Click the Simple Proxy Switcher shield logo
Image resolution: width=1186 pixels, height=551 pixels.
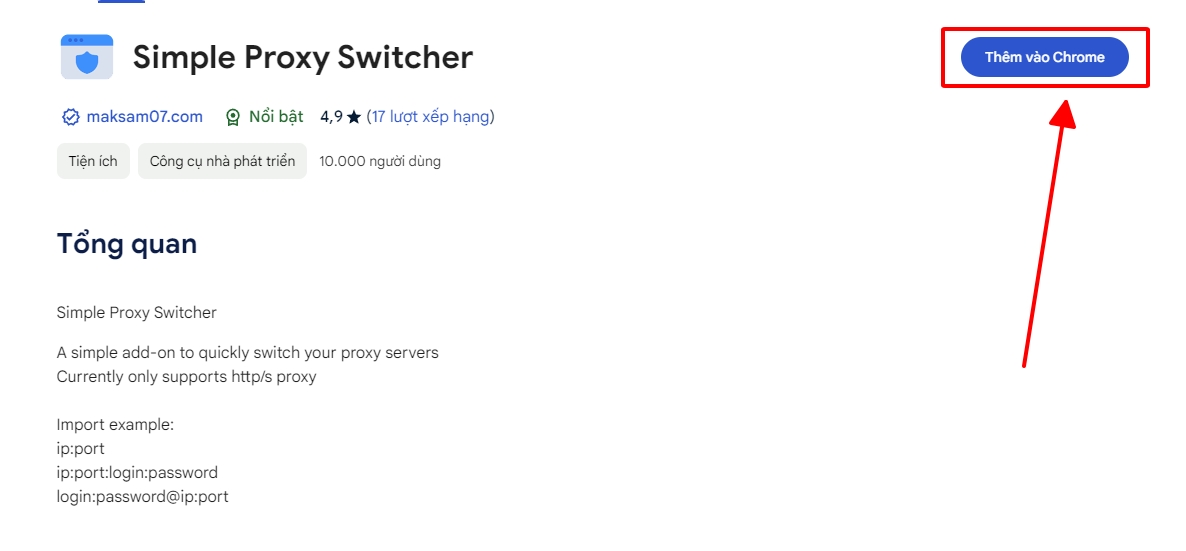(87, 57)
